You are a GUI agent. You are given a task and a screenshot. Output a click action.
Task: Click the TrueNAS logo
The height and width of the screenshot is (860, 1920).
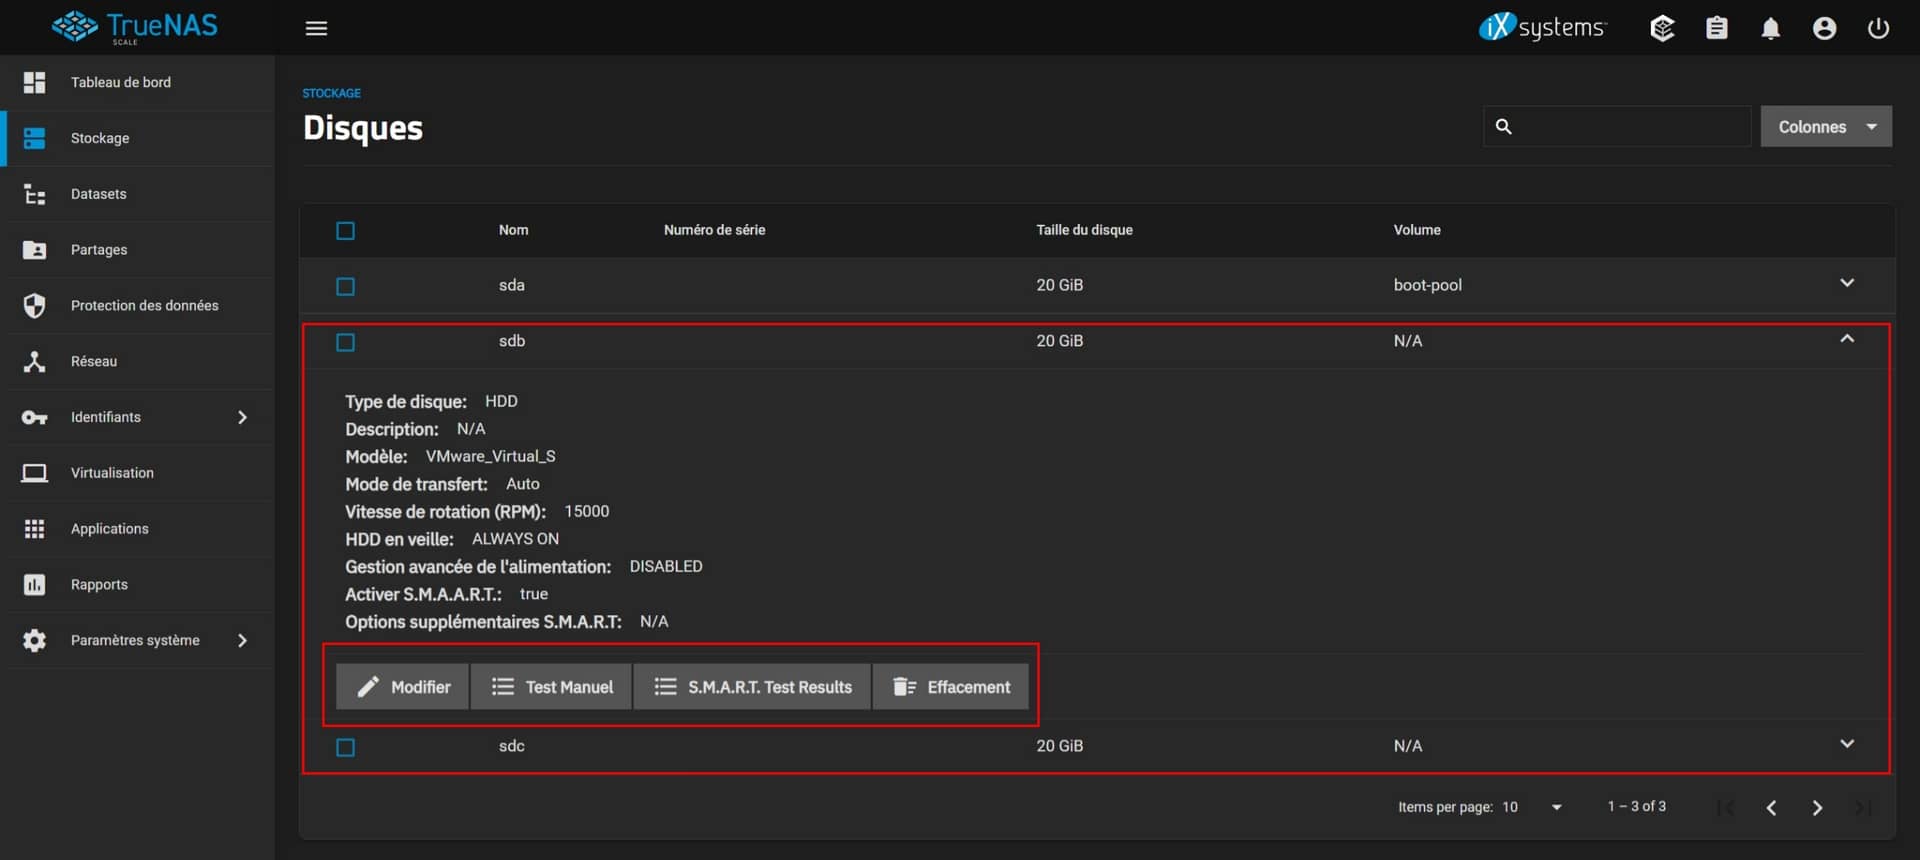[135, 27]
